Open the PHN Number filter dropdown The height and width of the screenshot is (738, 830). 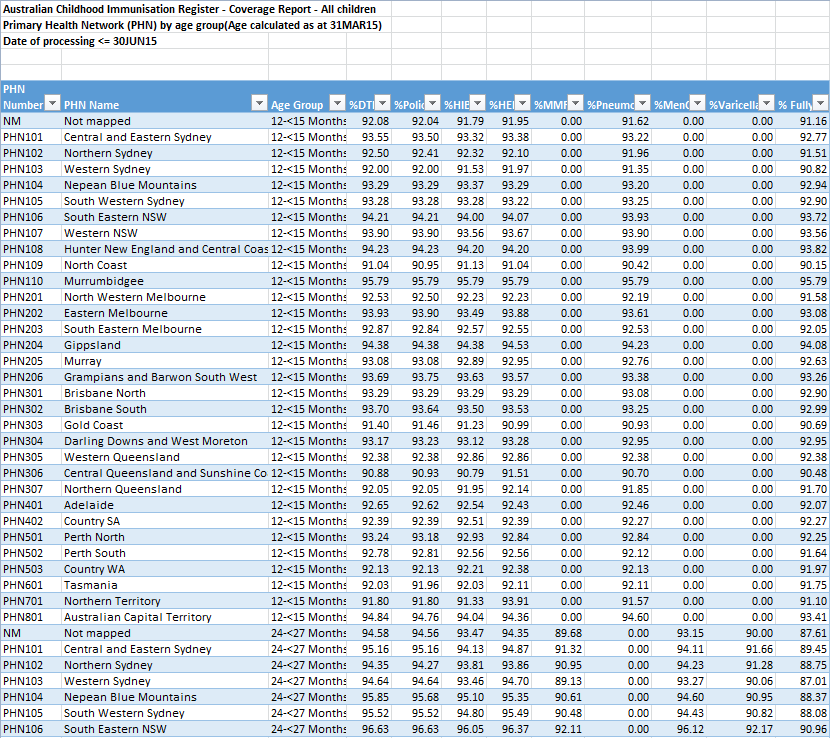tap(52, 102)
